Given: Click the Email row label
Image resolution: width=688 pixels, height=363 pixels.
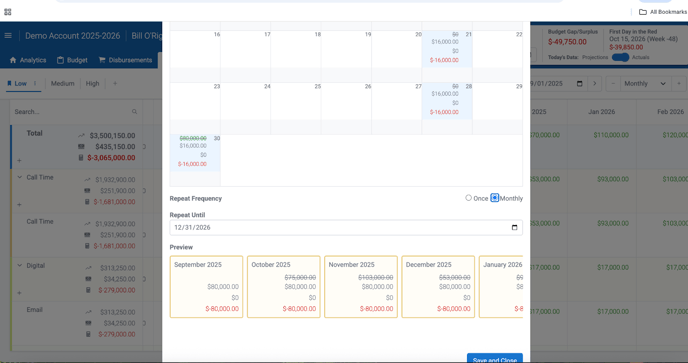Looking at the screenshot, I should point(34,309).
